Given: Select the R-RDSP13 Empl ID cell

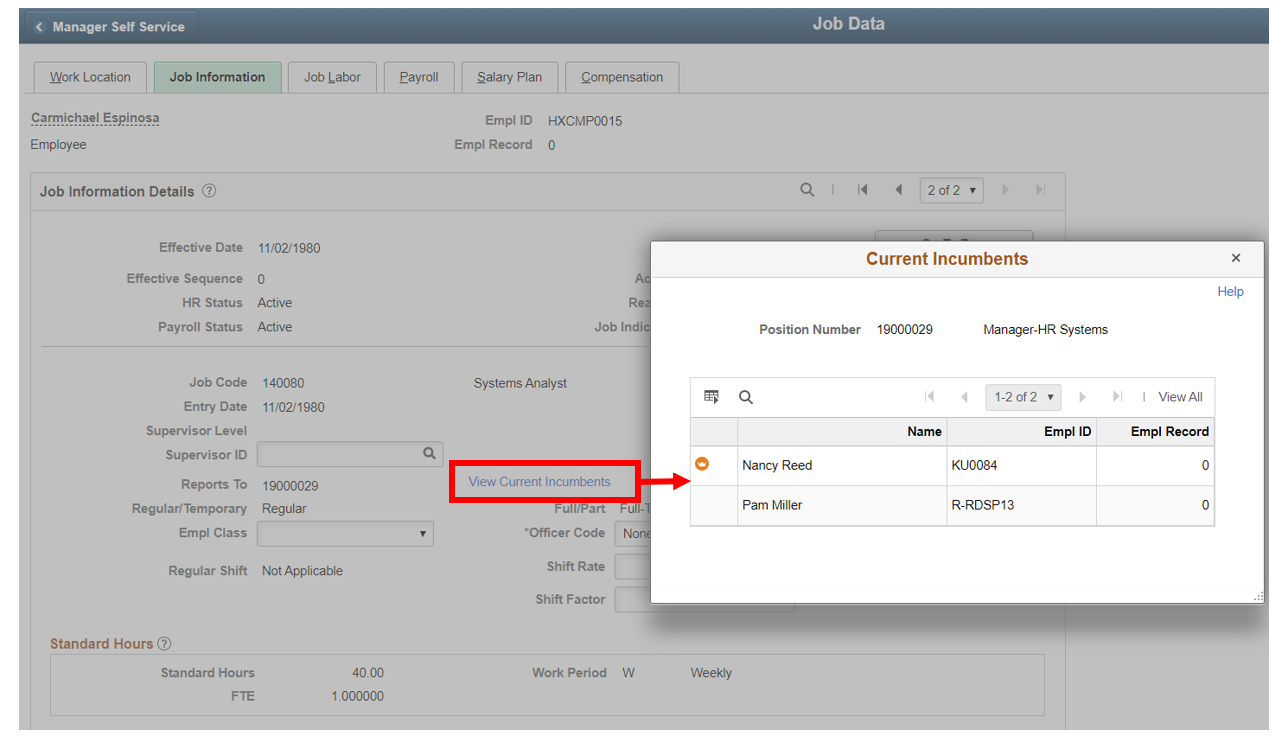Looking at the screenshot, I should click(1021, 505).
